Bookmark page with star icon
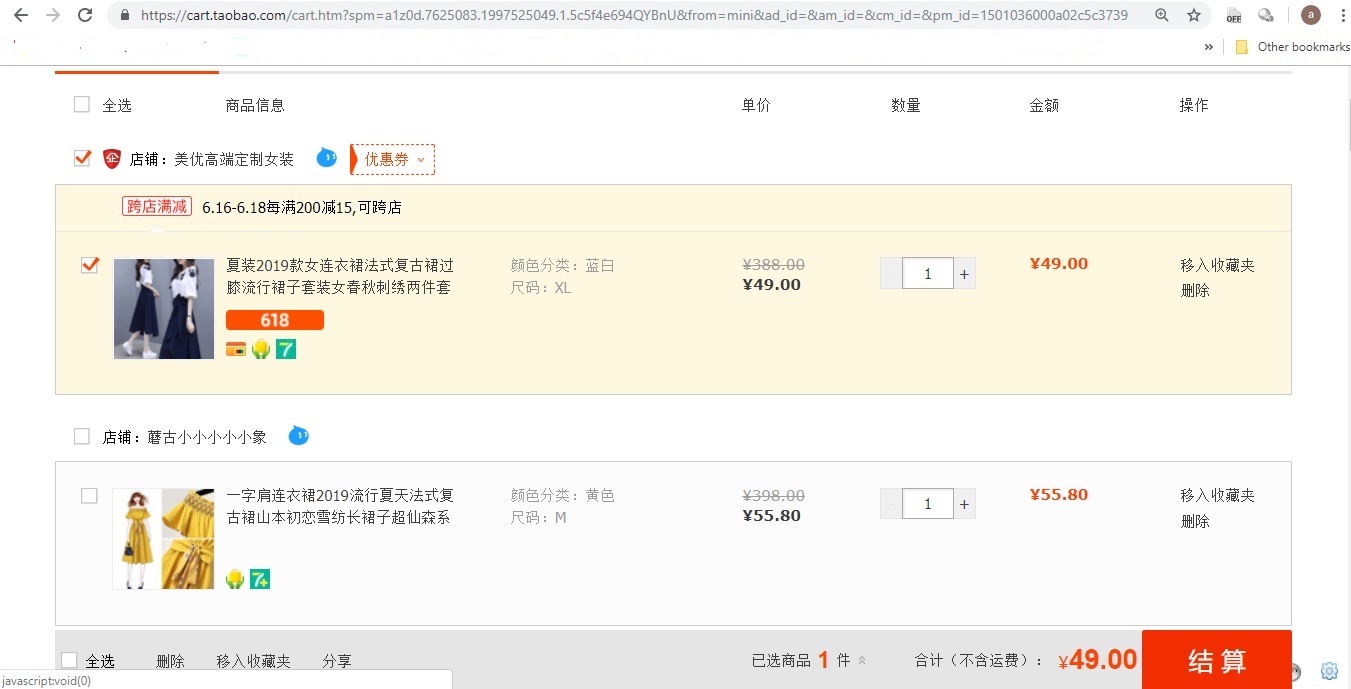 point(1193,15)
